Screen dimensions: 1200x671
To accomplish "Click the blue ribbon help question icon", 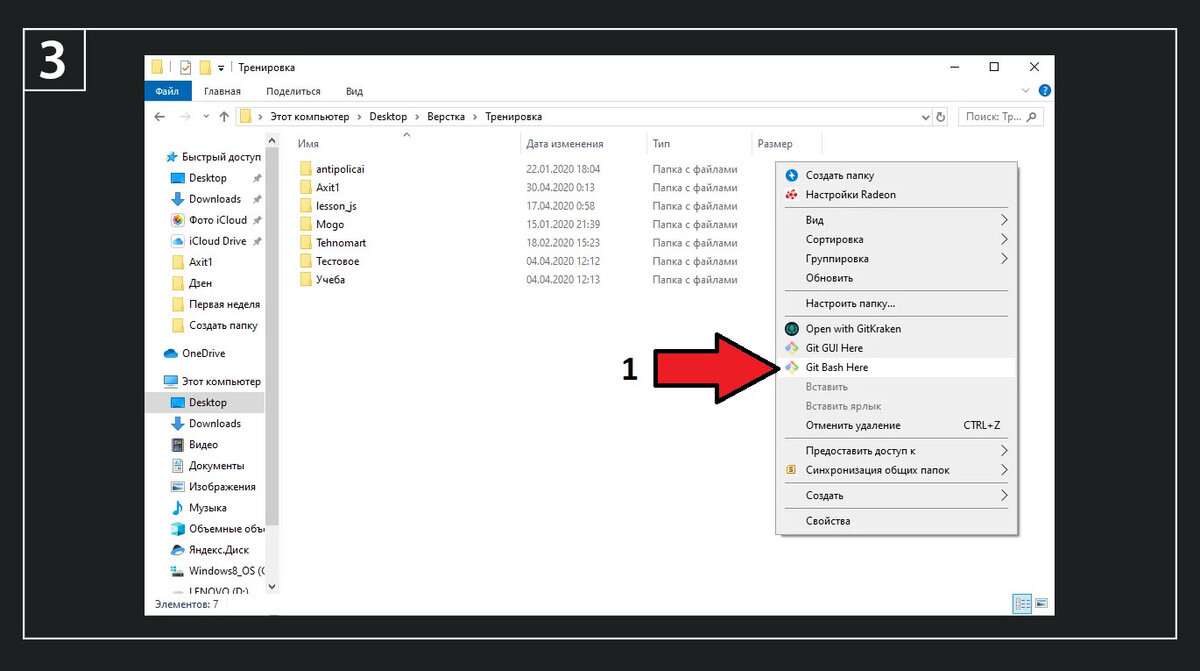I will (1043, 91).
